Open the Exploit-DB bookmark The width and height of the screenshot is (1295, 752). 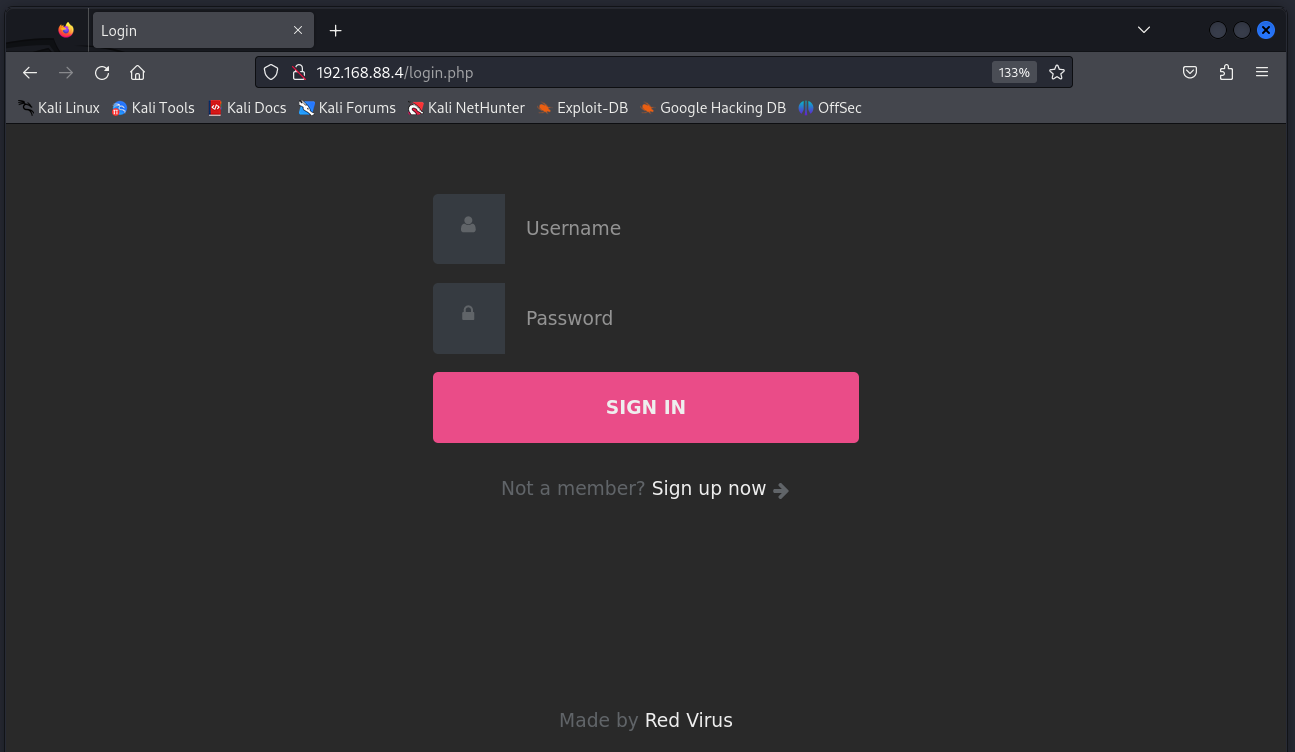click(x=582, y=108)
